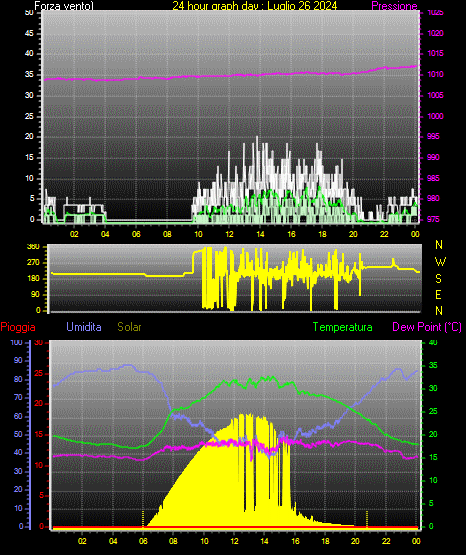Screen dimensions: 466x555
Task: Click the 22 hour tick on bottom chart axis
Action: click(386, 541)
